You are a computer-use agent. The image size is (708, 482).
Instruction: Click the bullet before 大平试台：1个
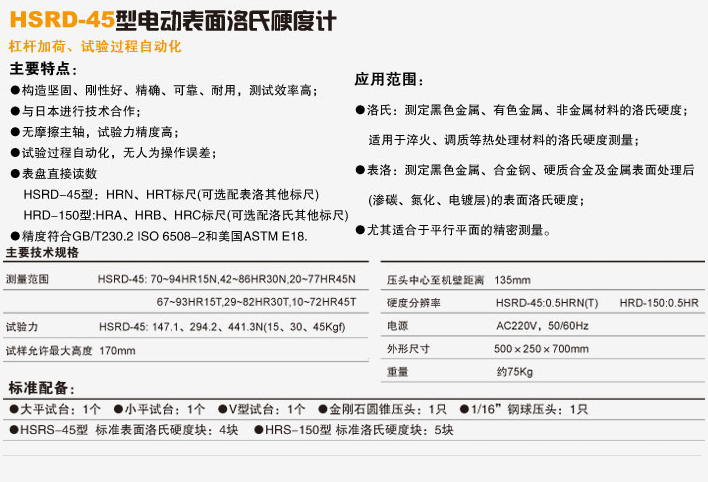[x=14, y=409]
